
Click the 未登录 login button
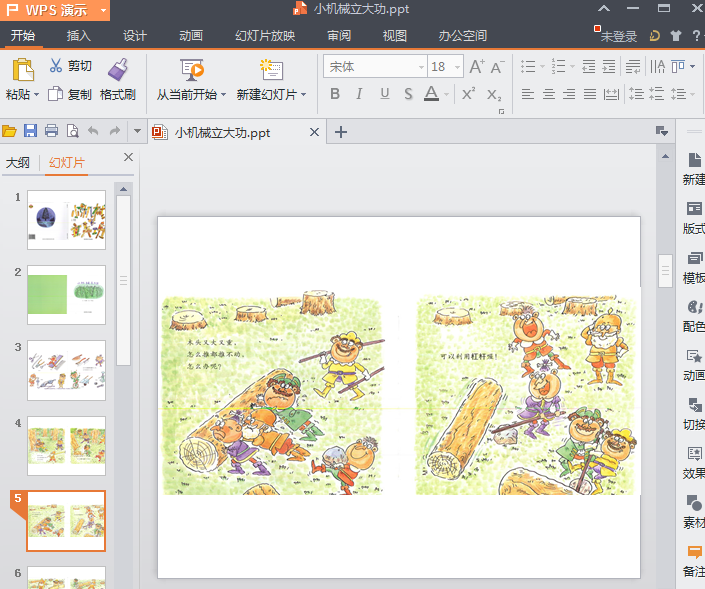point(619,36)
